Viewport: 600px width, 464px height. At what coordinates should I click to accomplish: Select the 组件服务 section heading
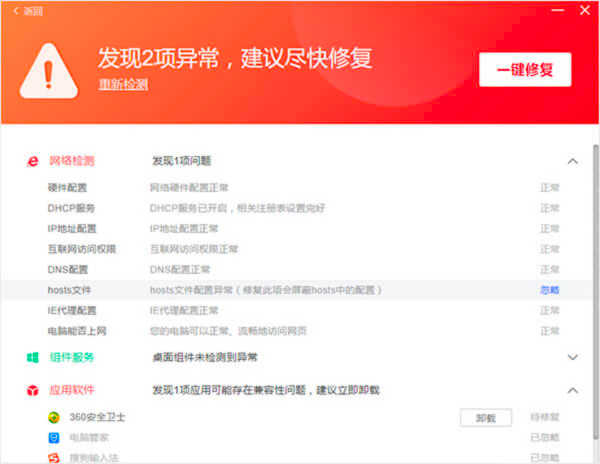[x=72, y=357]
